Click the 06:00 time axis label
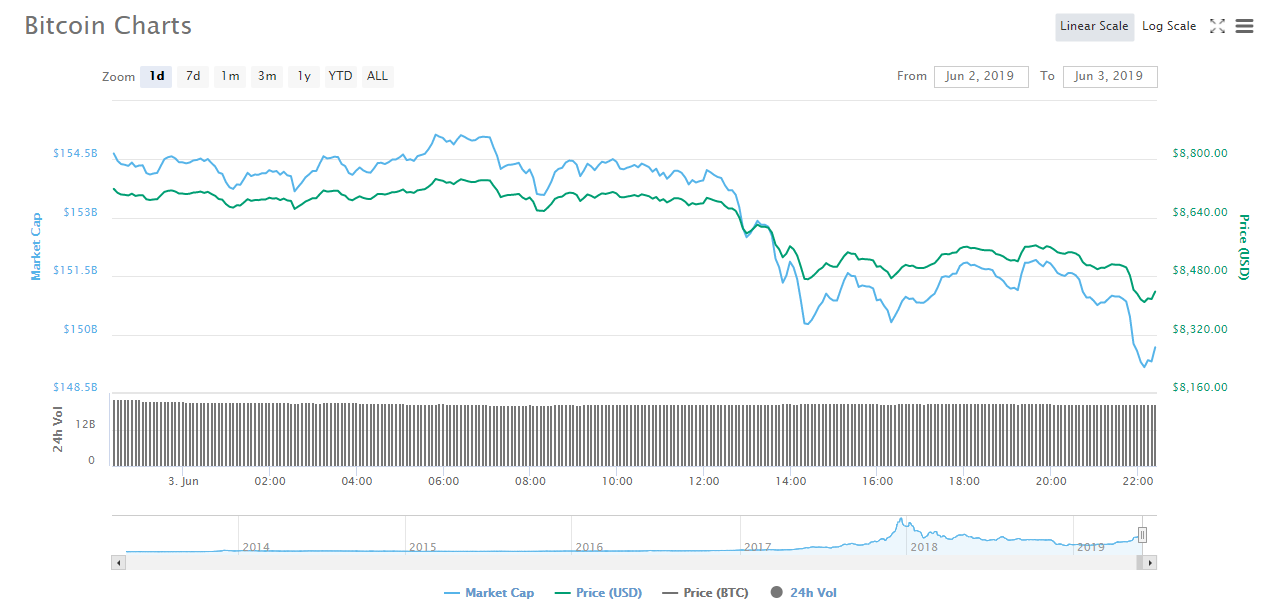 [443, 481]
